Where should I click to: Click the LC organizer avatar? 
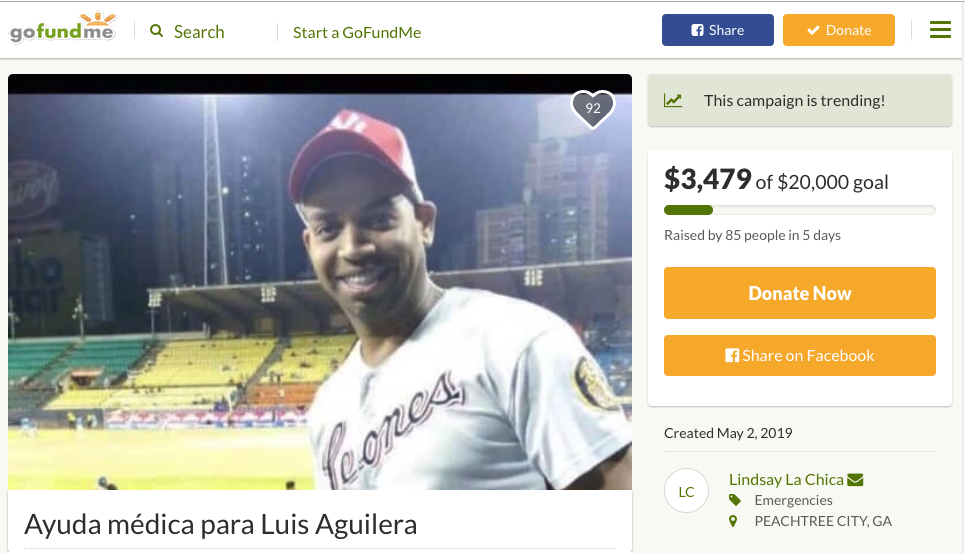[686, 491]
